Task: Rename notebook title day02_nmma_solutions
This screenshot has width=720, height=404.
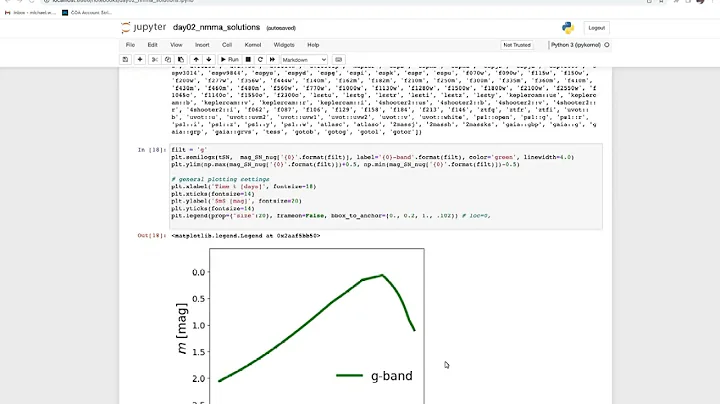Action: pos(216,28)
